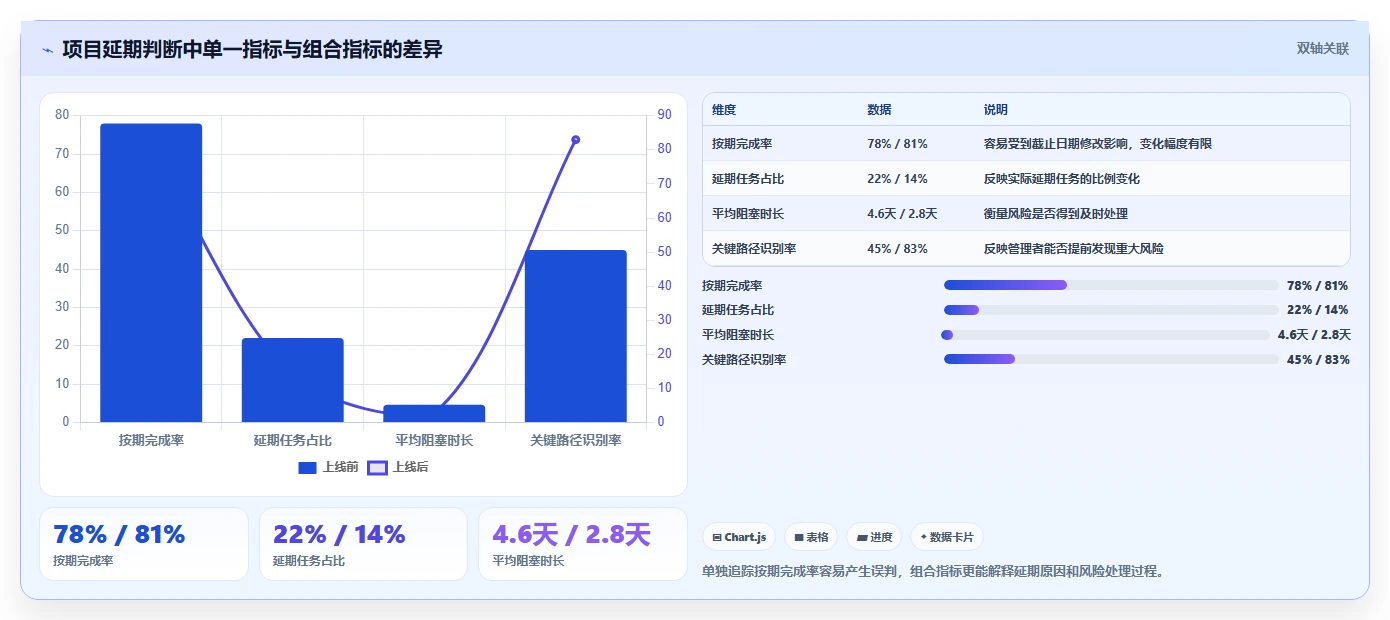Open the 4.6天 / 2.8天 平均阻塞时长 stat card
The image size is (1390, 620).
[x=583, y=544]
